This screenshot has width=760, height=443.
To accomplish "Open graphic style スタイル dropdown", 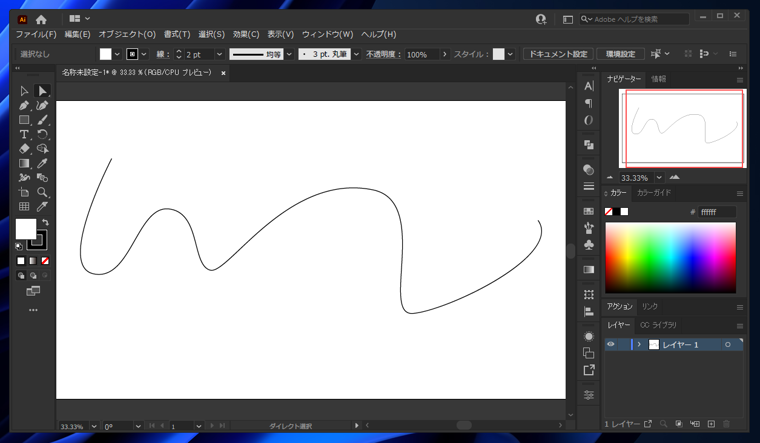I will tap(510, 54).
